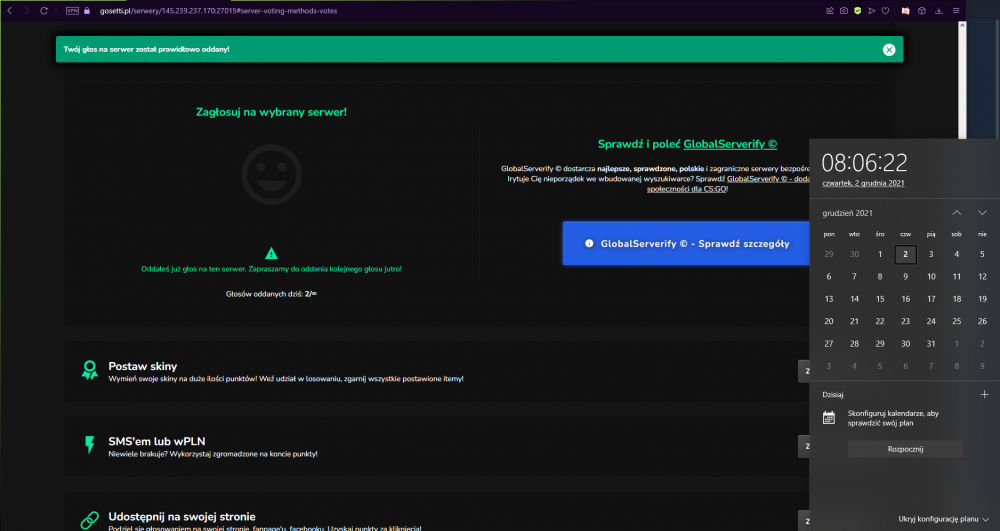Open the VPN badge in address bar

[73, 11]
